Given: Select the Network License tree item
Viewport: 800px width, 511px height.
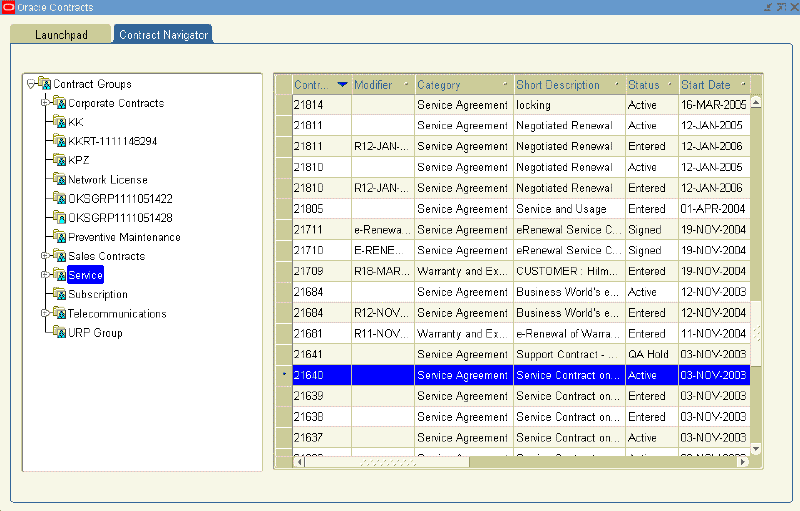Looking at the screenshot, I should (108, 180).
